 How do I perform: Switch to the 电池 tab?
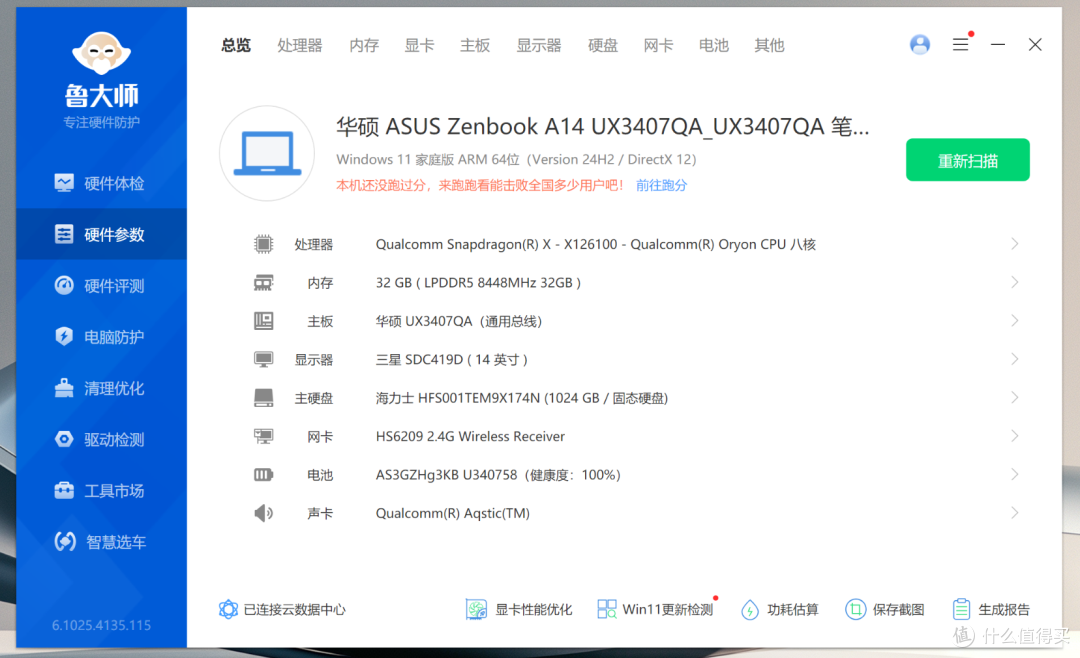click(x=714, y=45)
